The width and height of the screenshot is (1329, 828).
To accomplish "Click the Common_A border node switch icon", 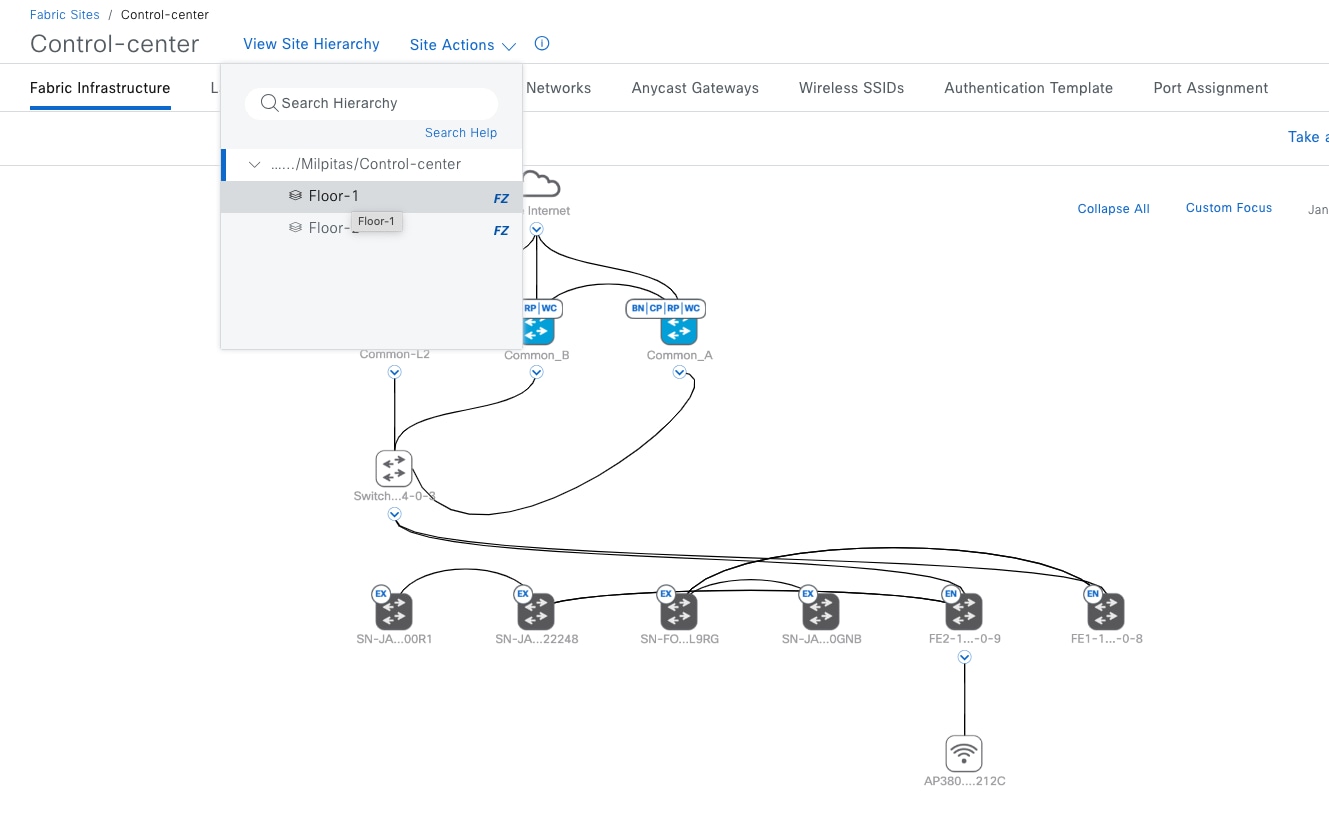I will coord(678,328).
